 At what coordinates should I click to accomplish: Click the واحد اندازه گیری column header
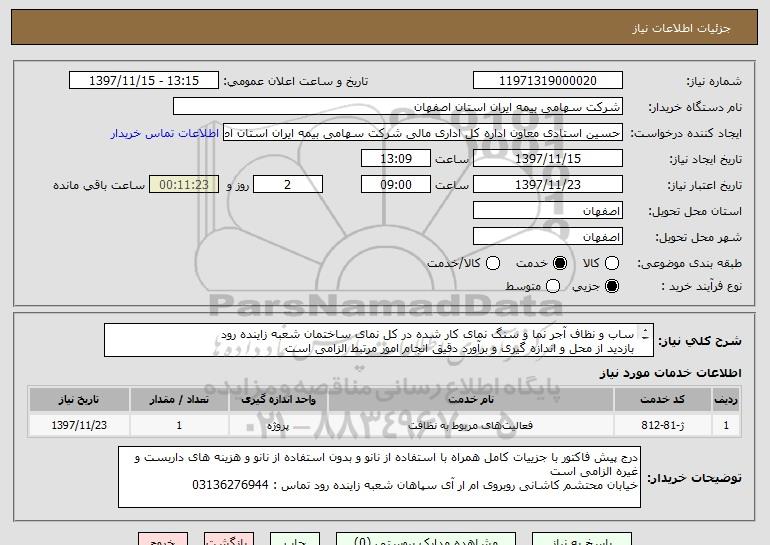click(x=278, y=400)
